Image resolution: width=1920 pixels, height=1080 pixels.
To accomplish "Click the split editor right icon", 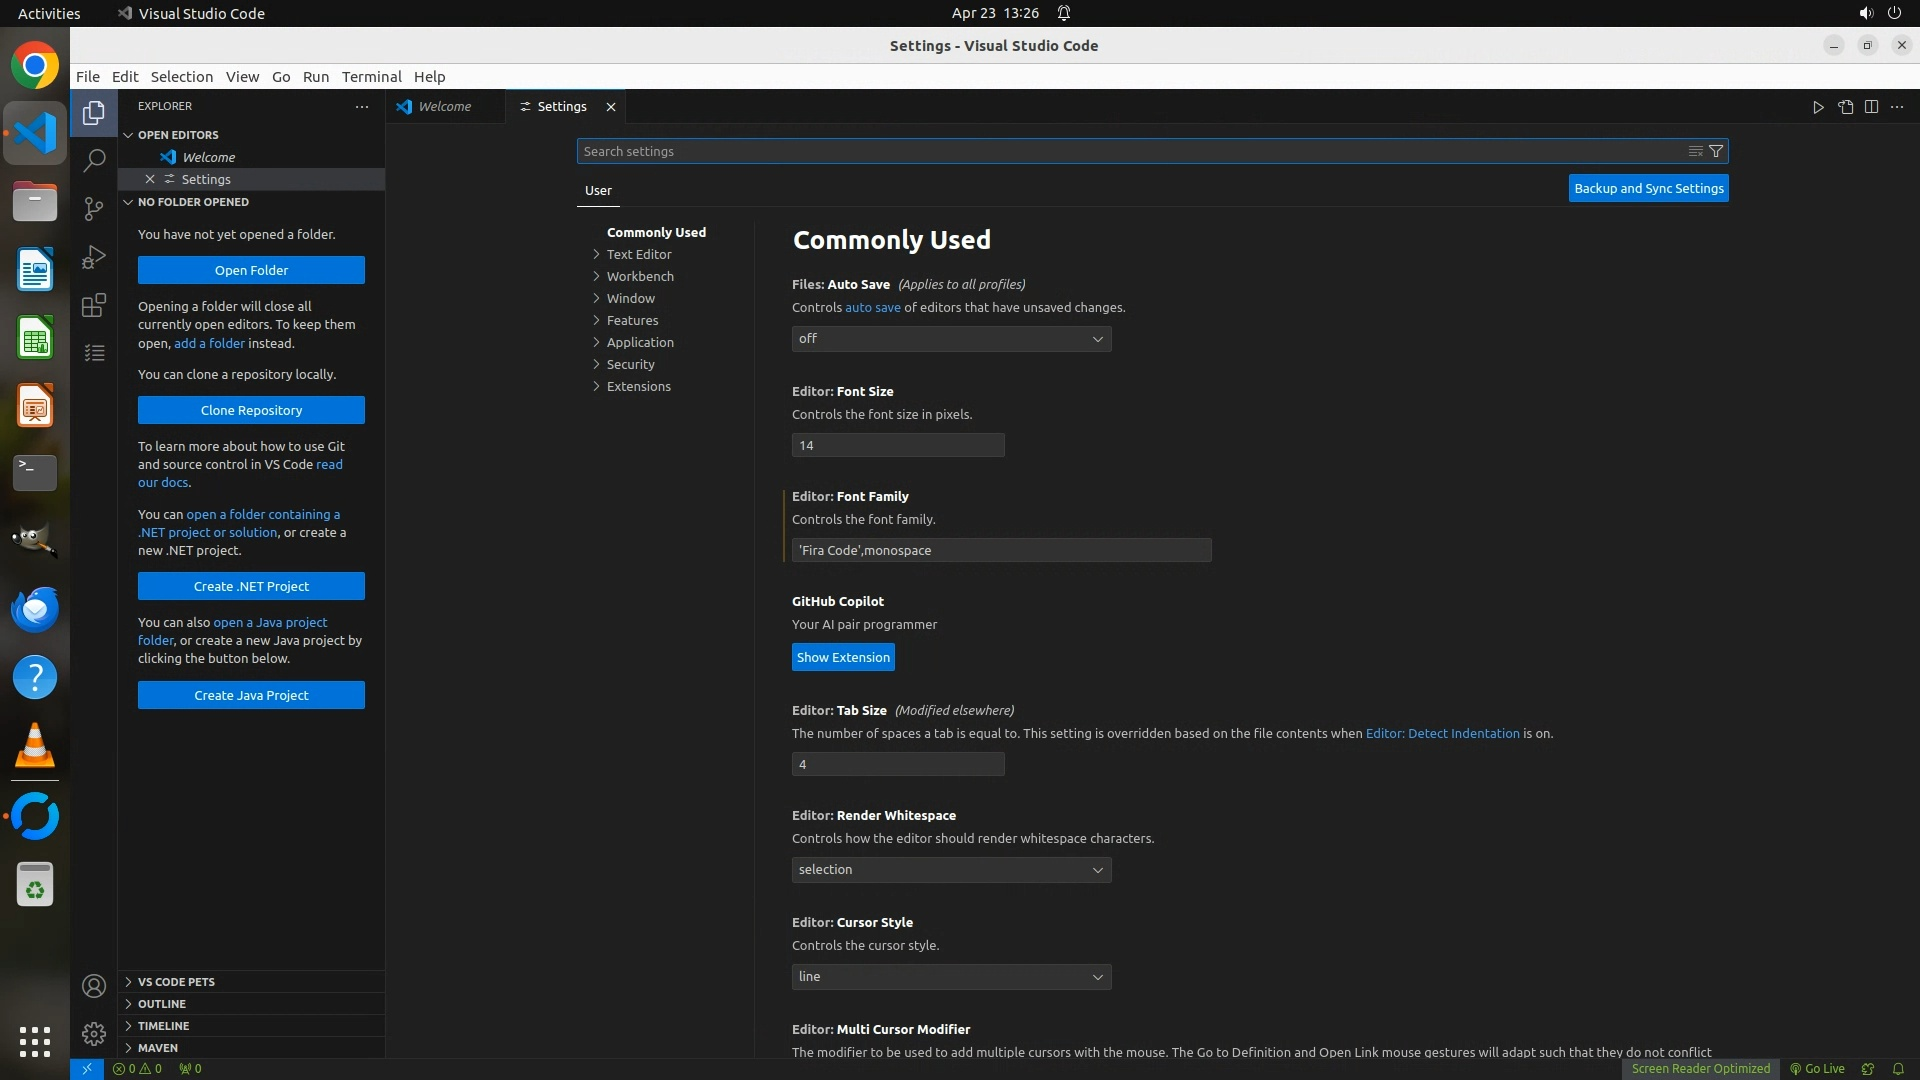I will 1871,107.
